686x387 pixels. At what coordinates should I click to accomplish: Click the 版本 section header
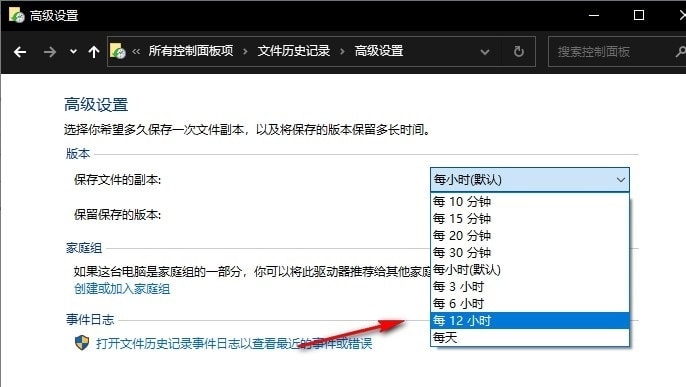coord(78,153)
